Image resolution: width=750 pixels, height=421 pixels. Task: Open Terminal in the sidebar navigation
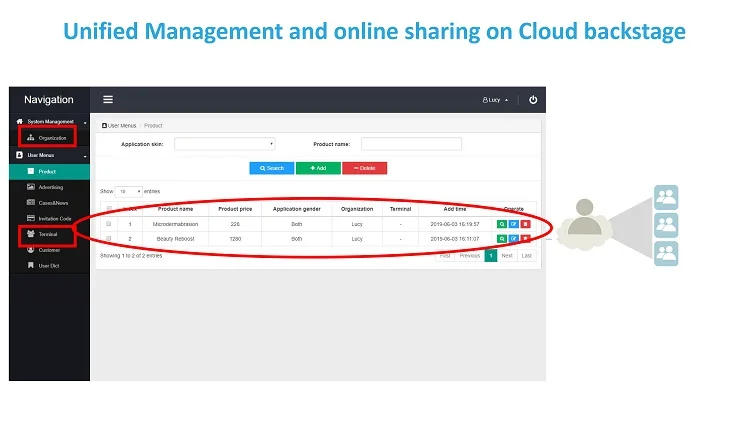(x=48, y=234)
